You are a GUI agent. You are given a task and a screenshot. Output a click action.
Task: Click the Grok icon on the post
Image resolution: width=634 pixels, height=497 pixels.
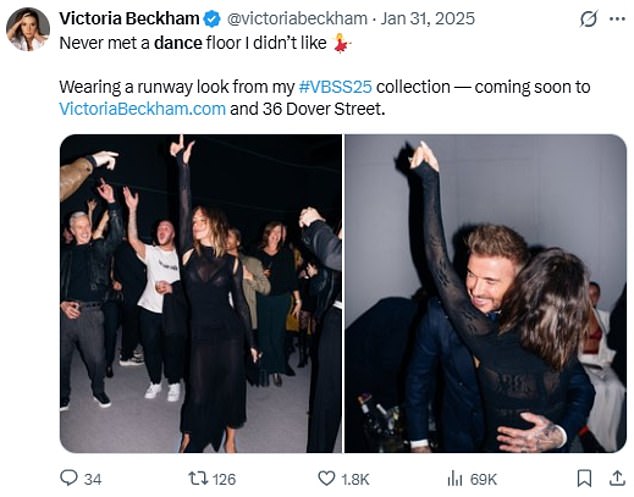click(589, 19)
